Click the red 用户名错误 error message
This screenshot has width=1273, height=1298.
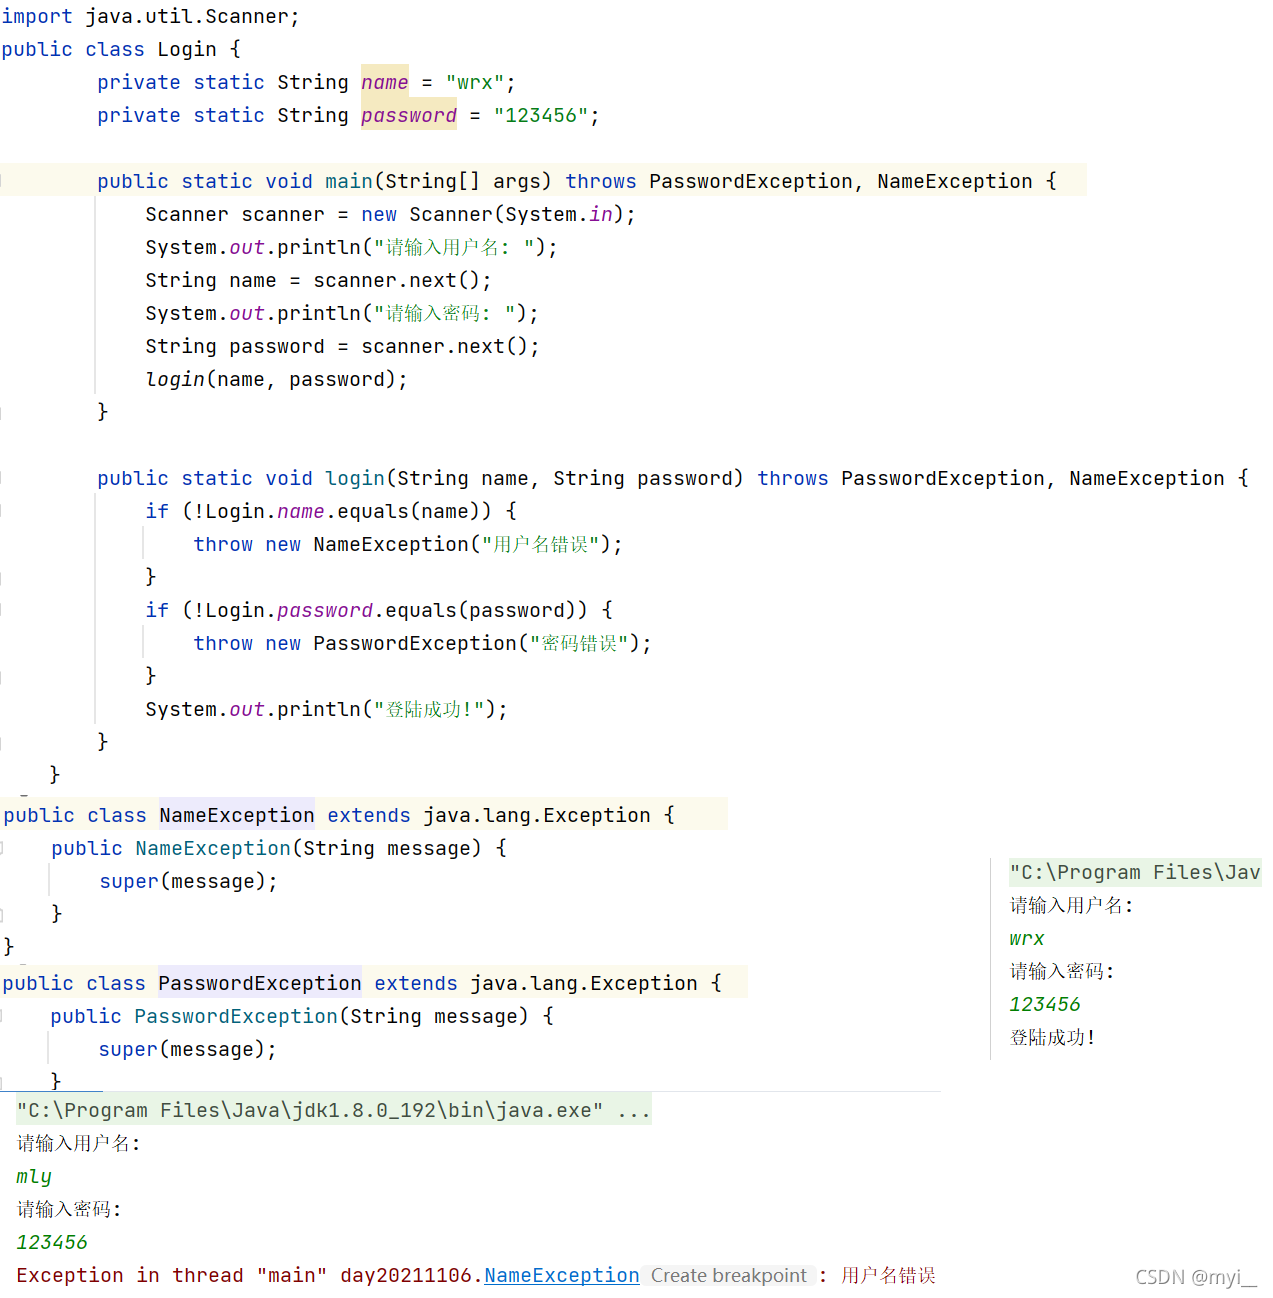click(888, 1275)
